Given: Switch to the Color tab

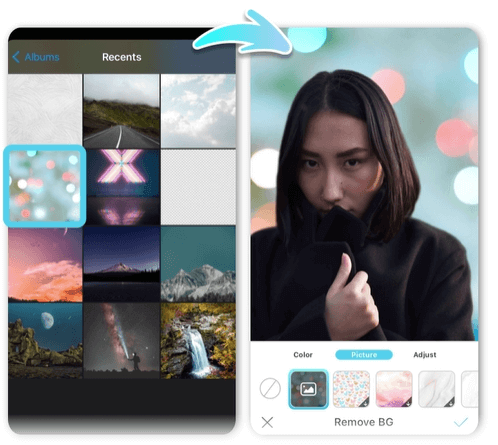Looking at the screenshot, I should (x=303, y=355).
